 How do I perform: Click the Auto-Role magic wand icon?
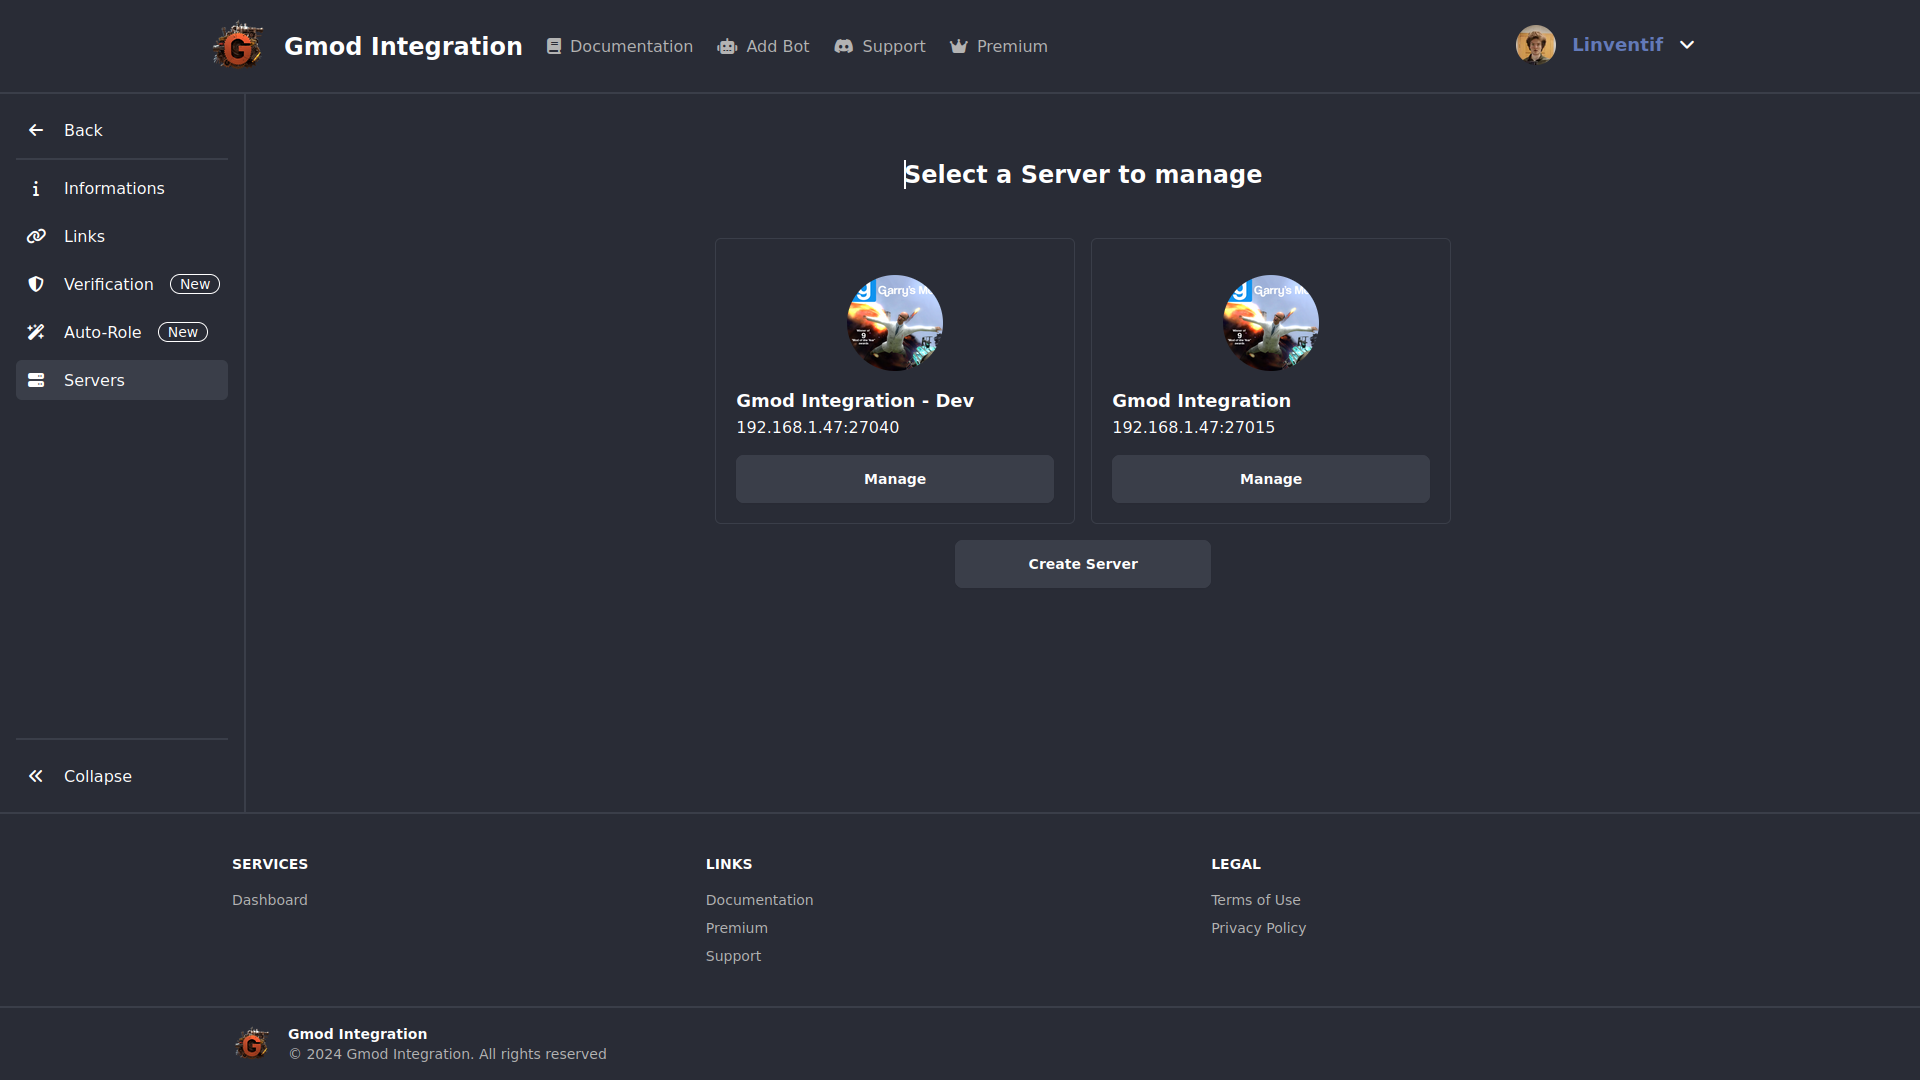tap(36, 332)
